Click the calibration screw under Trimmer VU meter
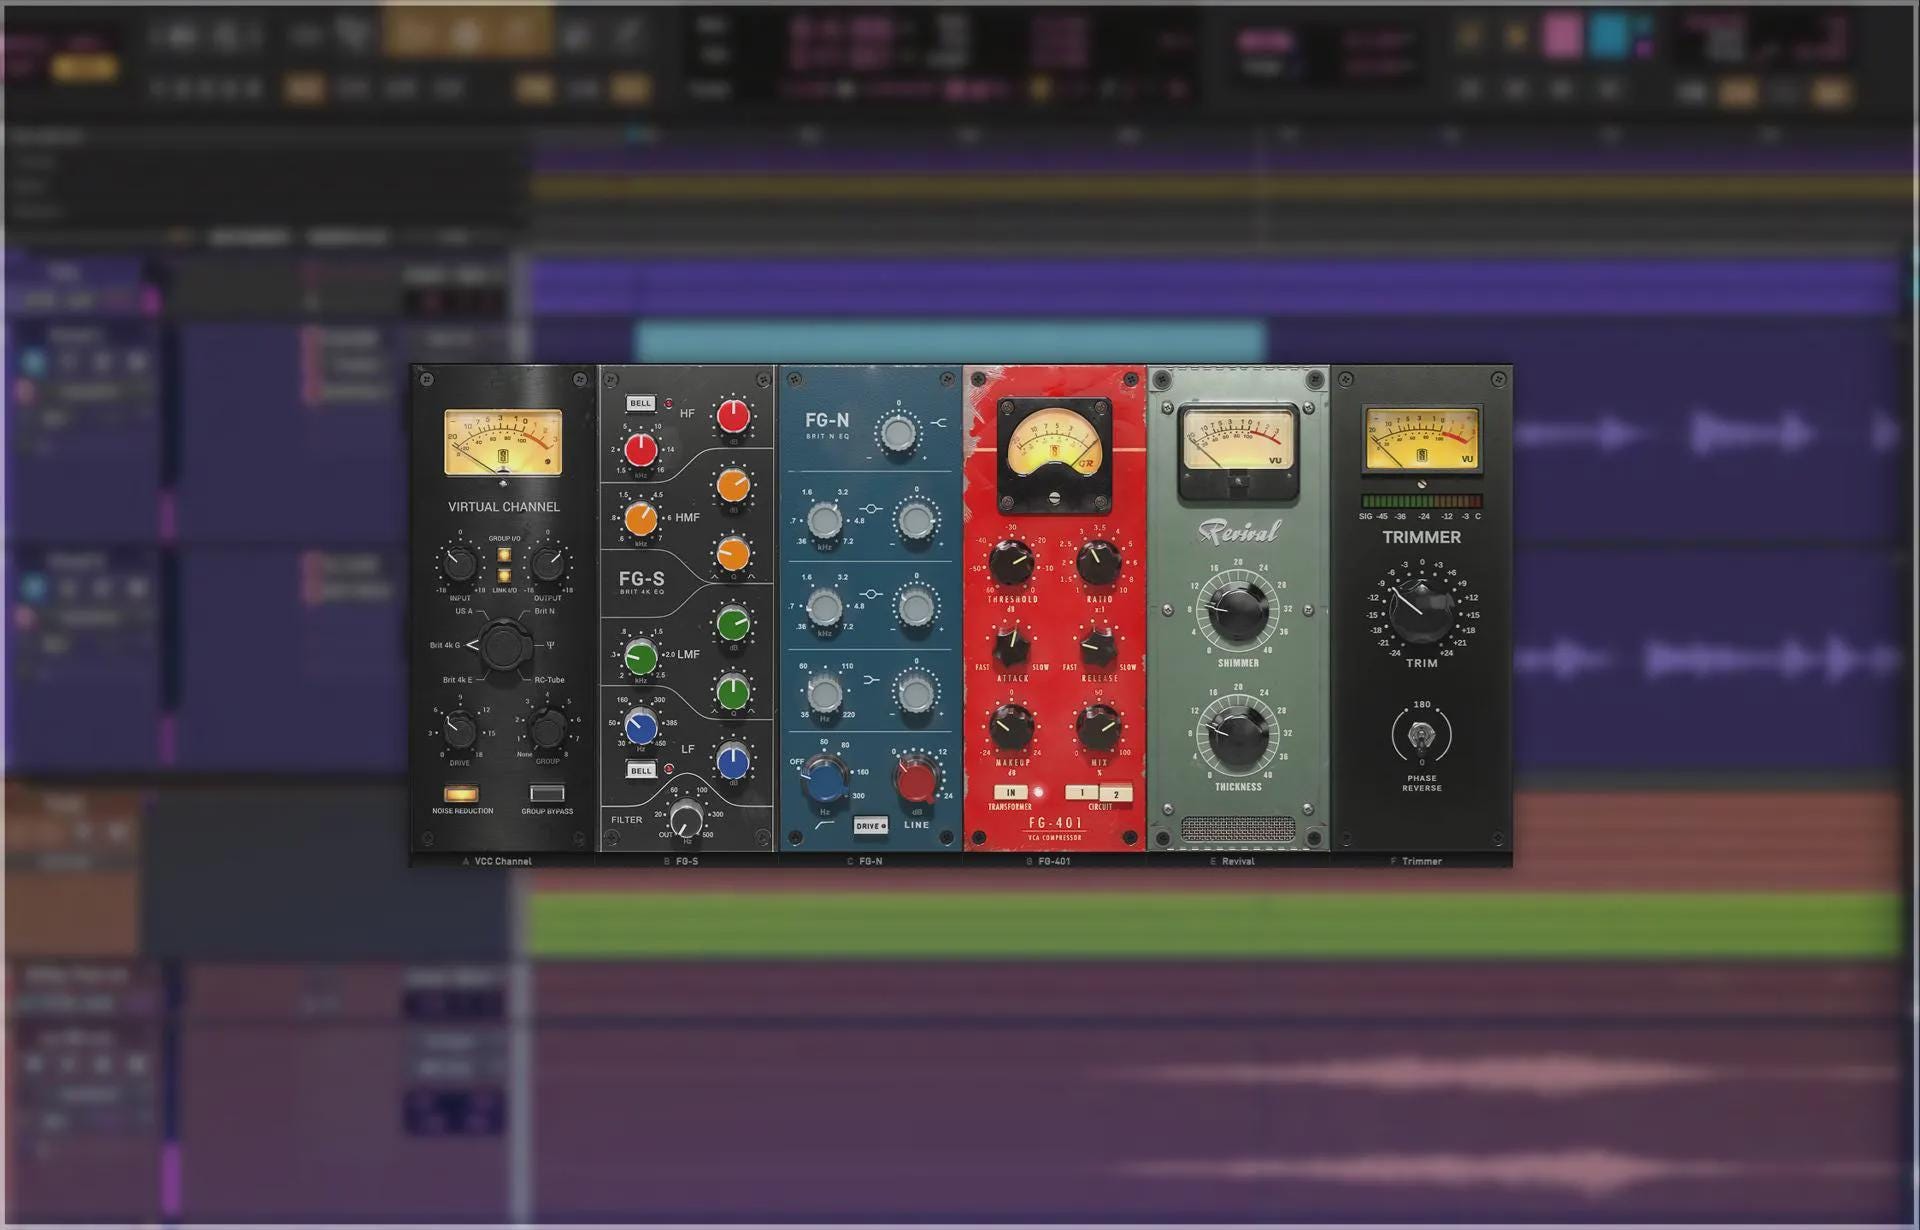Image resolution: width=1920 pixels, height=1230 pixels. click(x=1421, y=484)
